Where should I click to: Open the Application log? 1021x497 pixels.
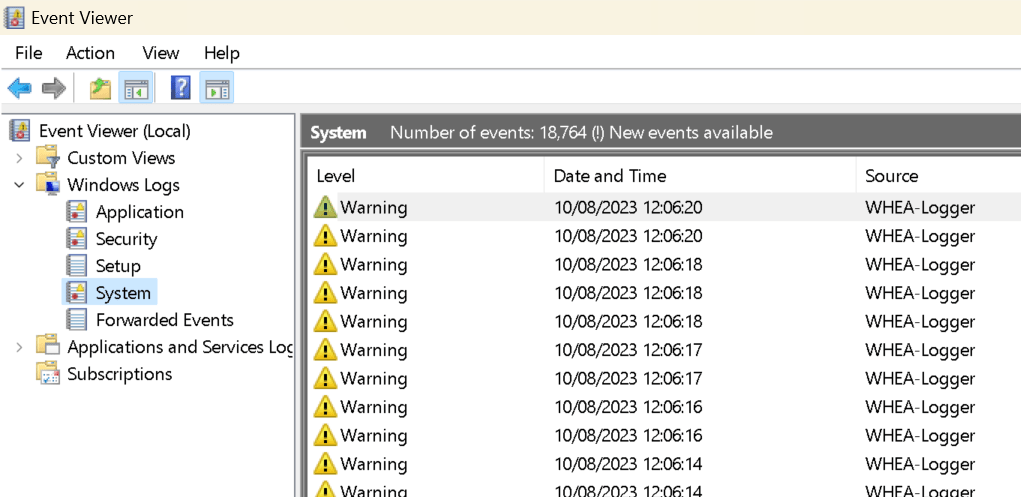click(140, 212)
